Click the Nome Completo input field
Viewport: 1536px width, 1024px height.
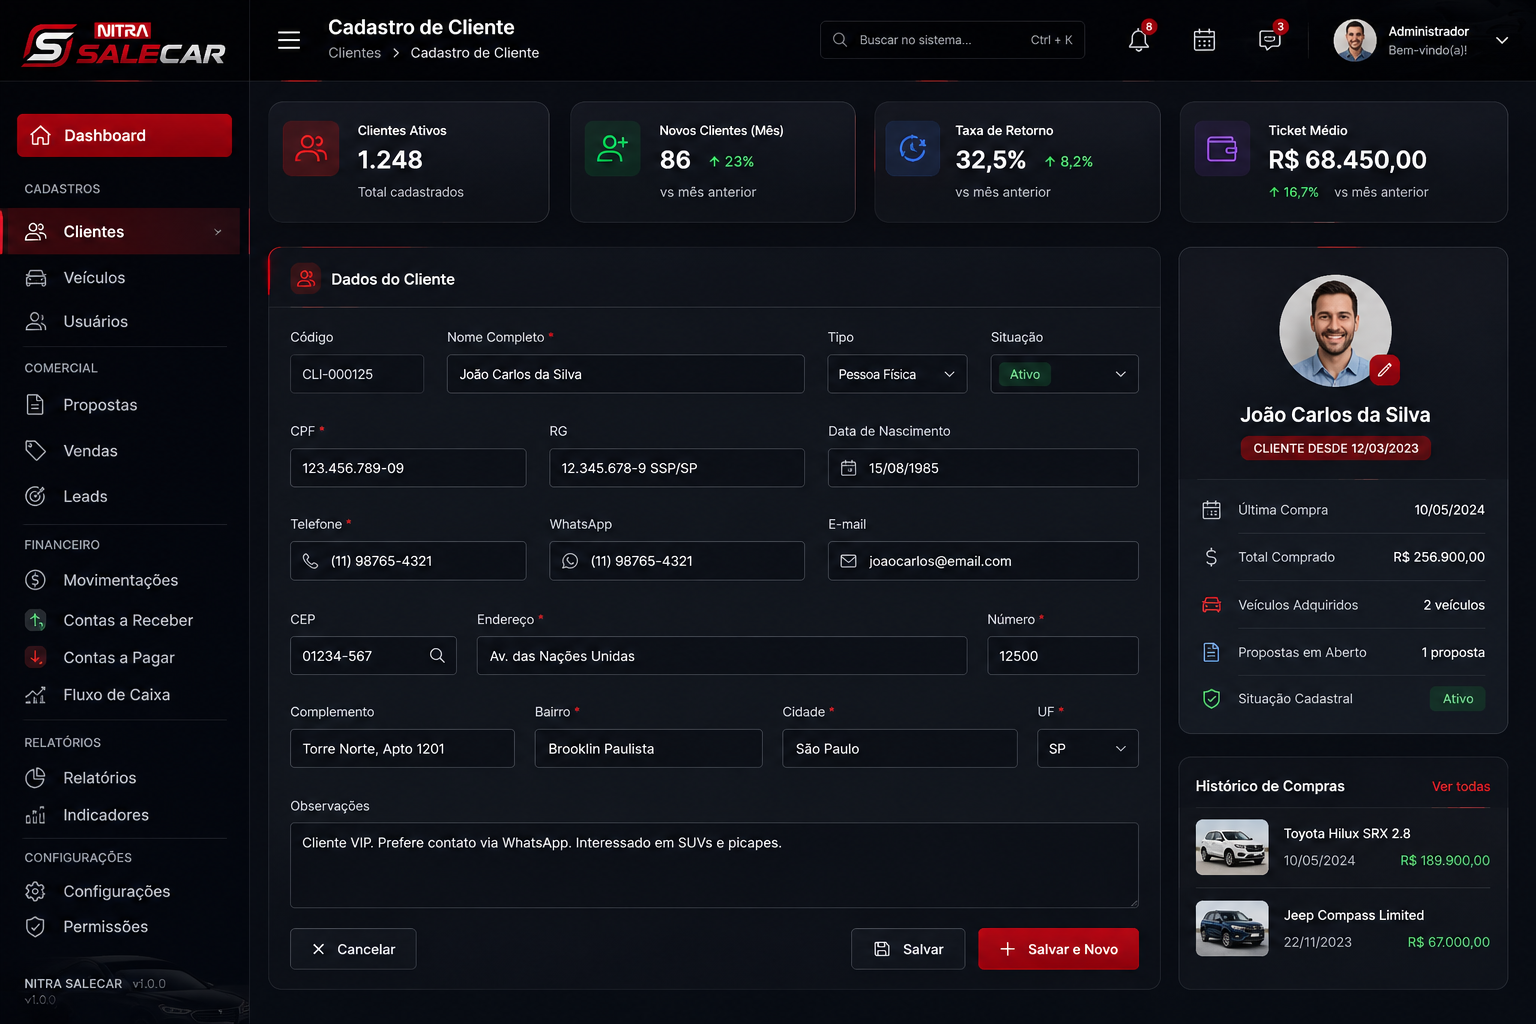(625, 374)
